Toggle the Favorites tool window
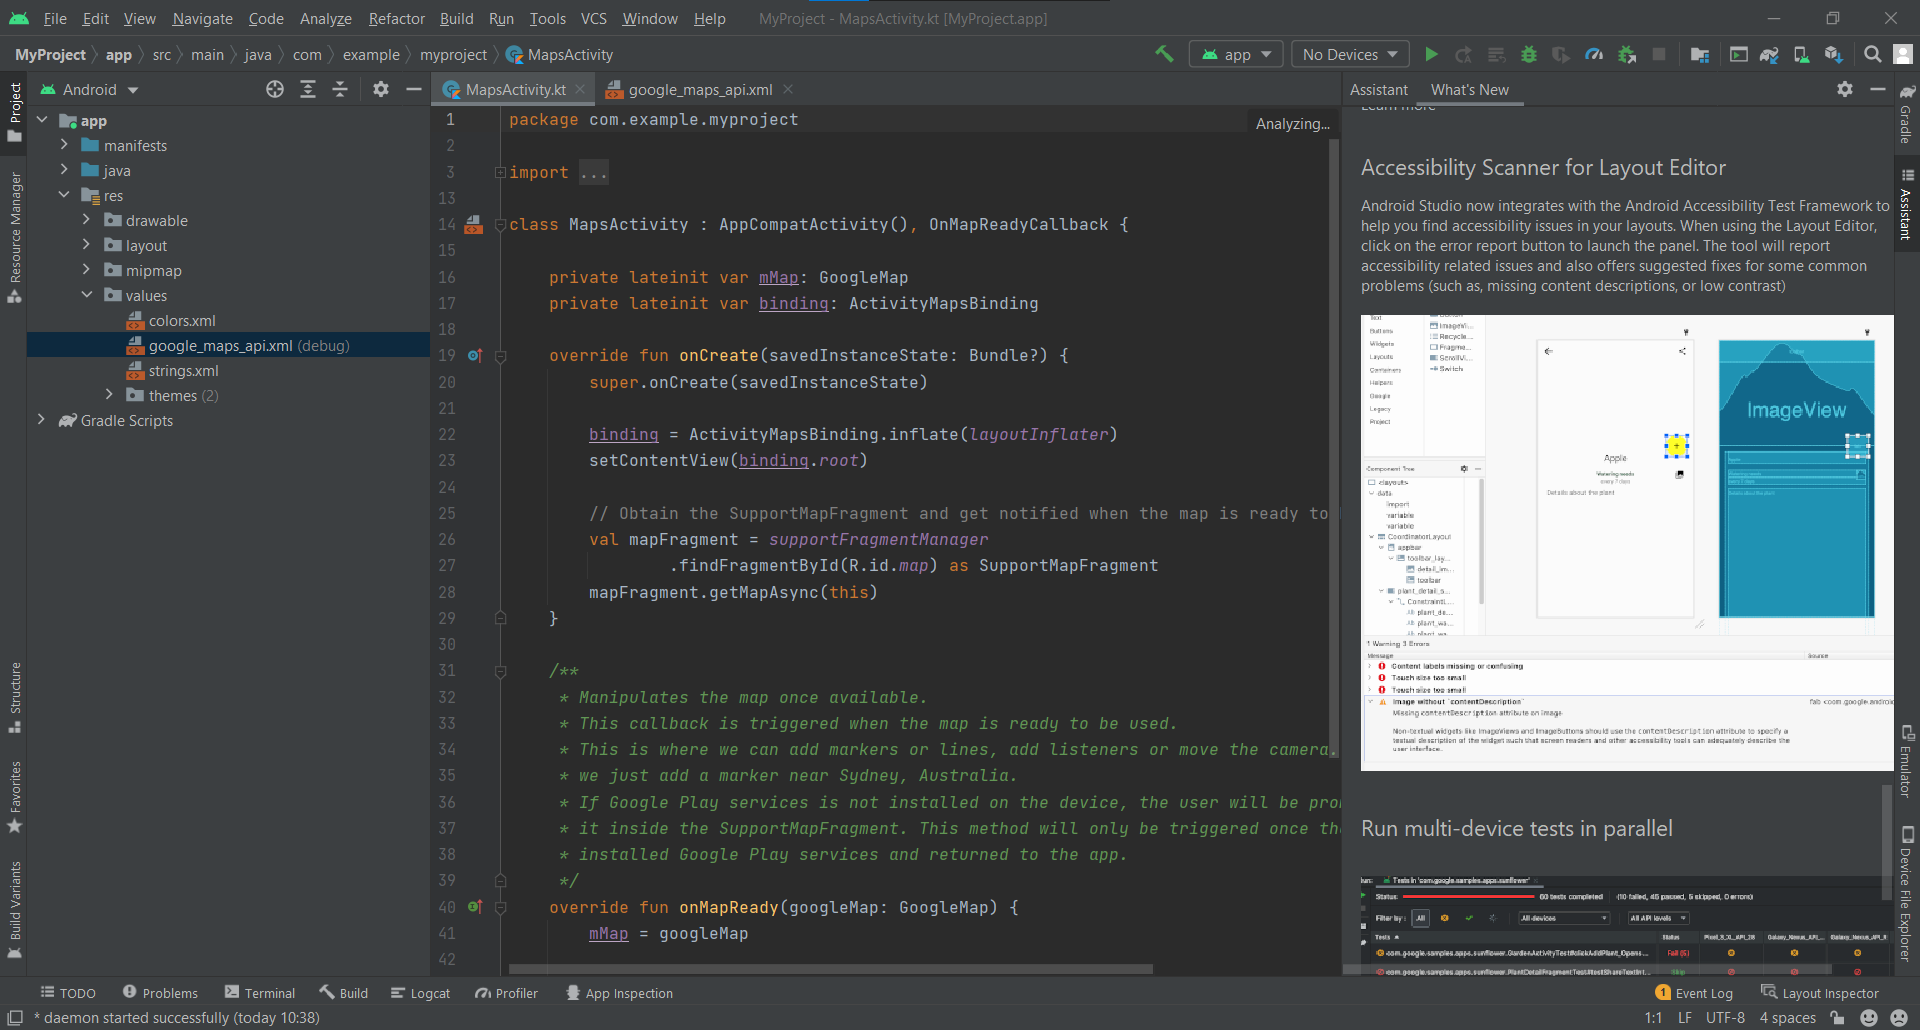The image size is (1920, 1030). coord(15,797)
